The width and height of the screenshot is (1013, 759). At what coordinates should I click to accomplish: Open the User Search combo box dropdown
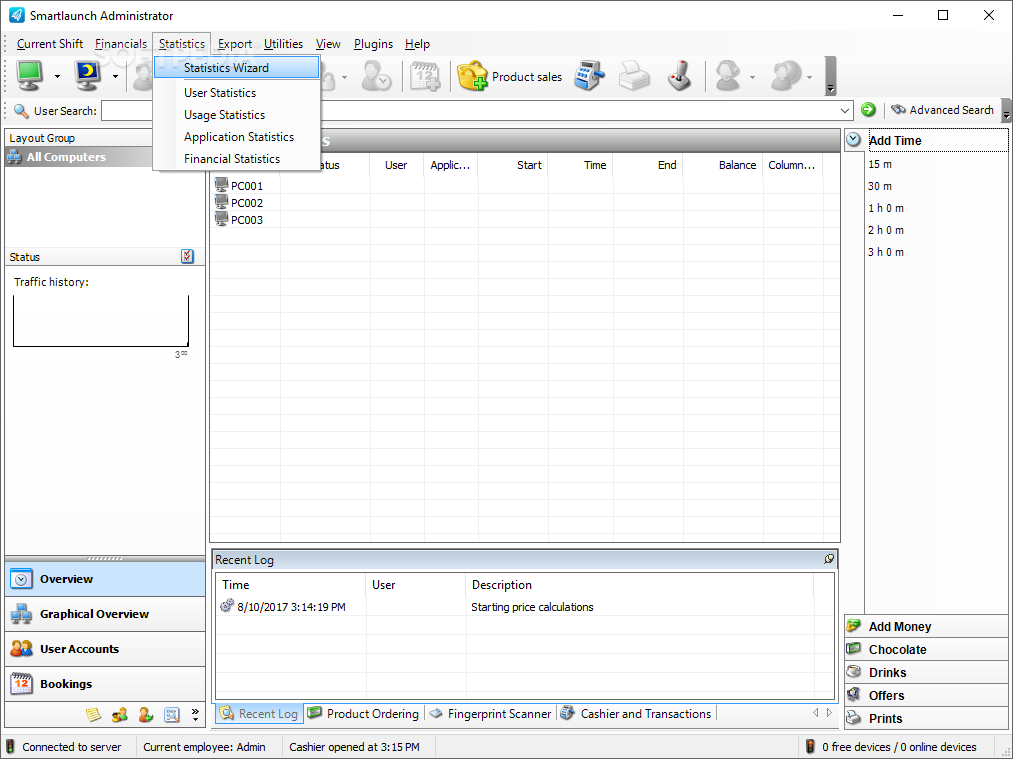click(x=844, y=110)
